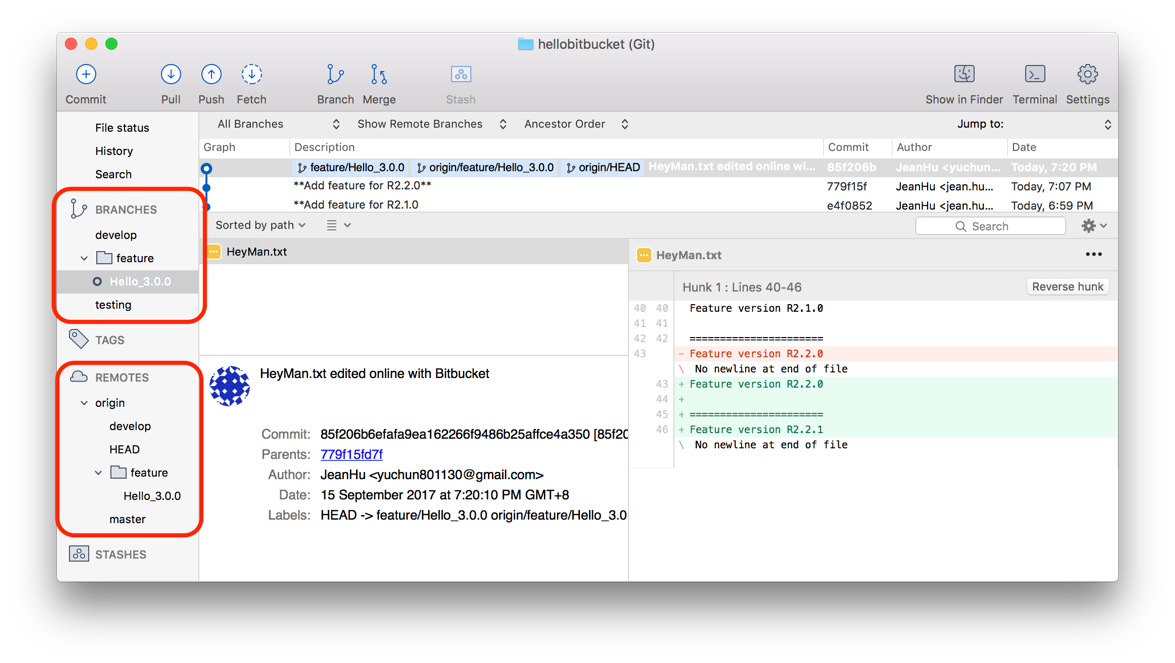Select commit 85f206b in the history list

(659, 167)
